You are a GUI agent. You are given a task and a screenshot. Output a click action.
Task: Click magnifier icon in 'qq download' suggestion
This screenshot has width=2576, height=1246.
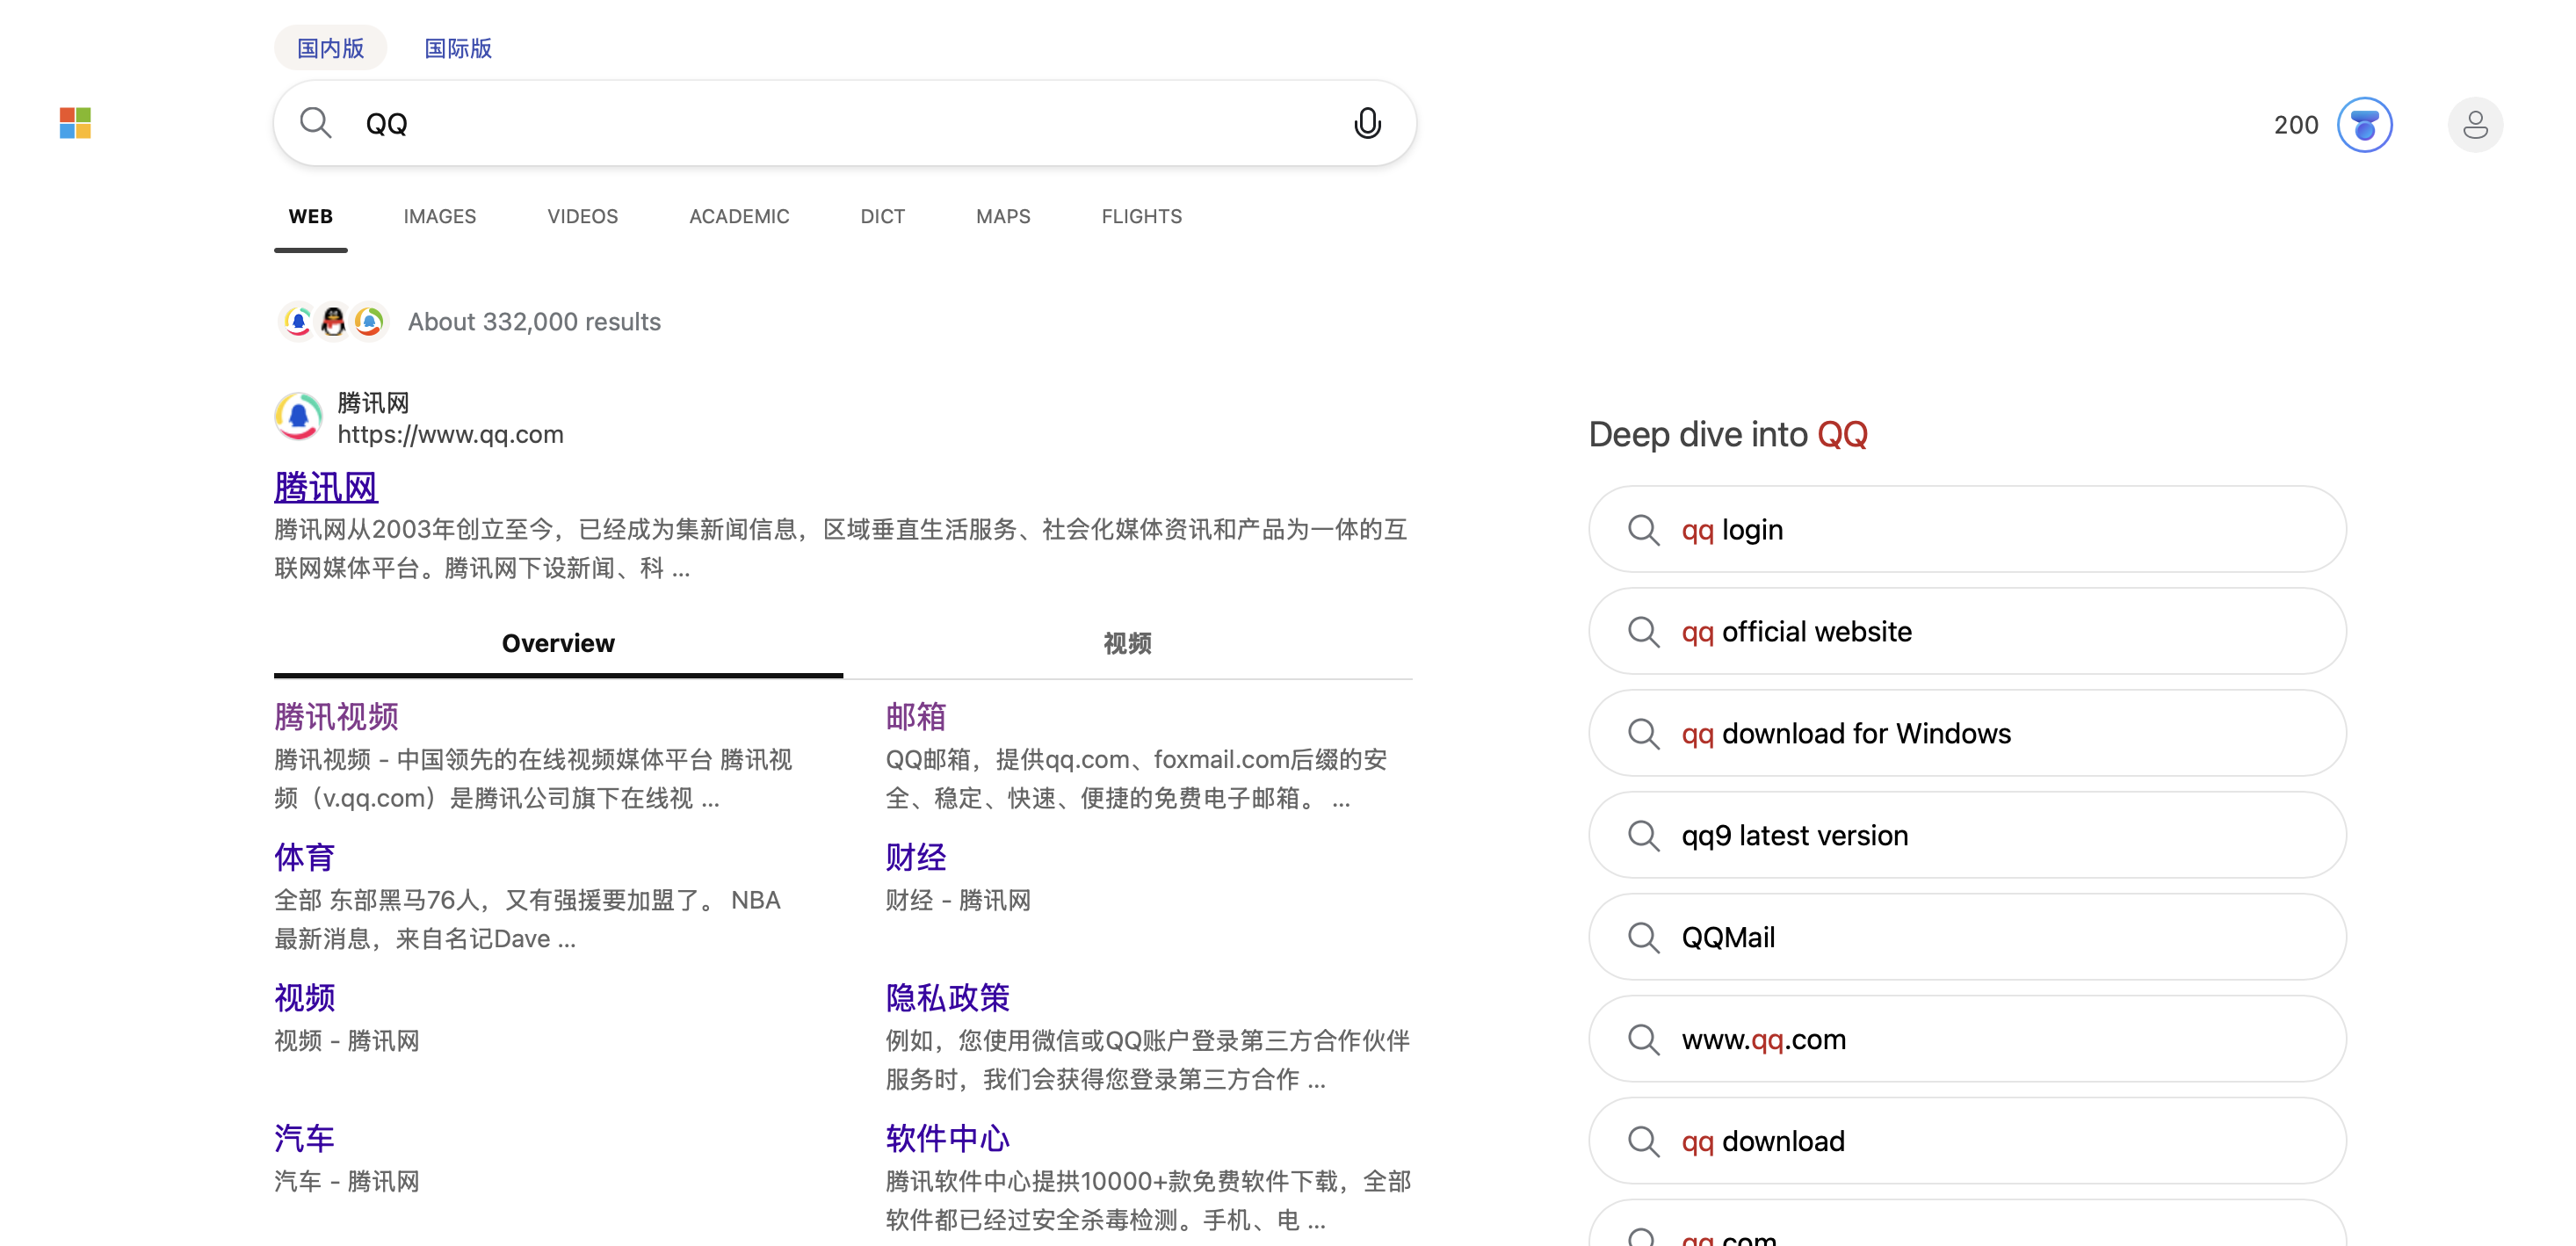pyautogui.click(x=1643, y=1141)
